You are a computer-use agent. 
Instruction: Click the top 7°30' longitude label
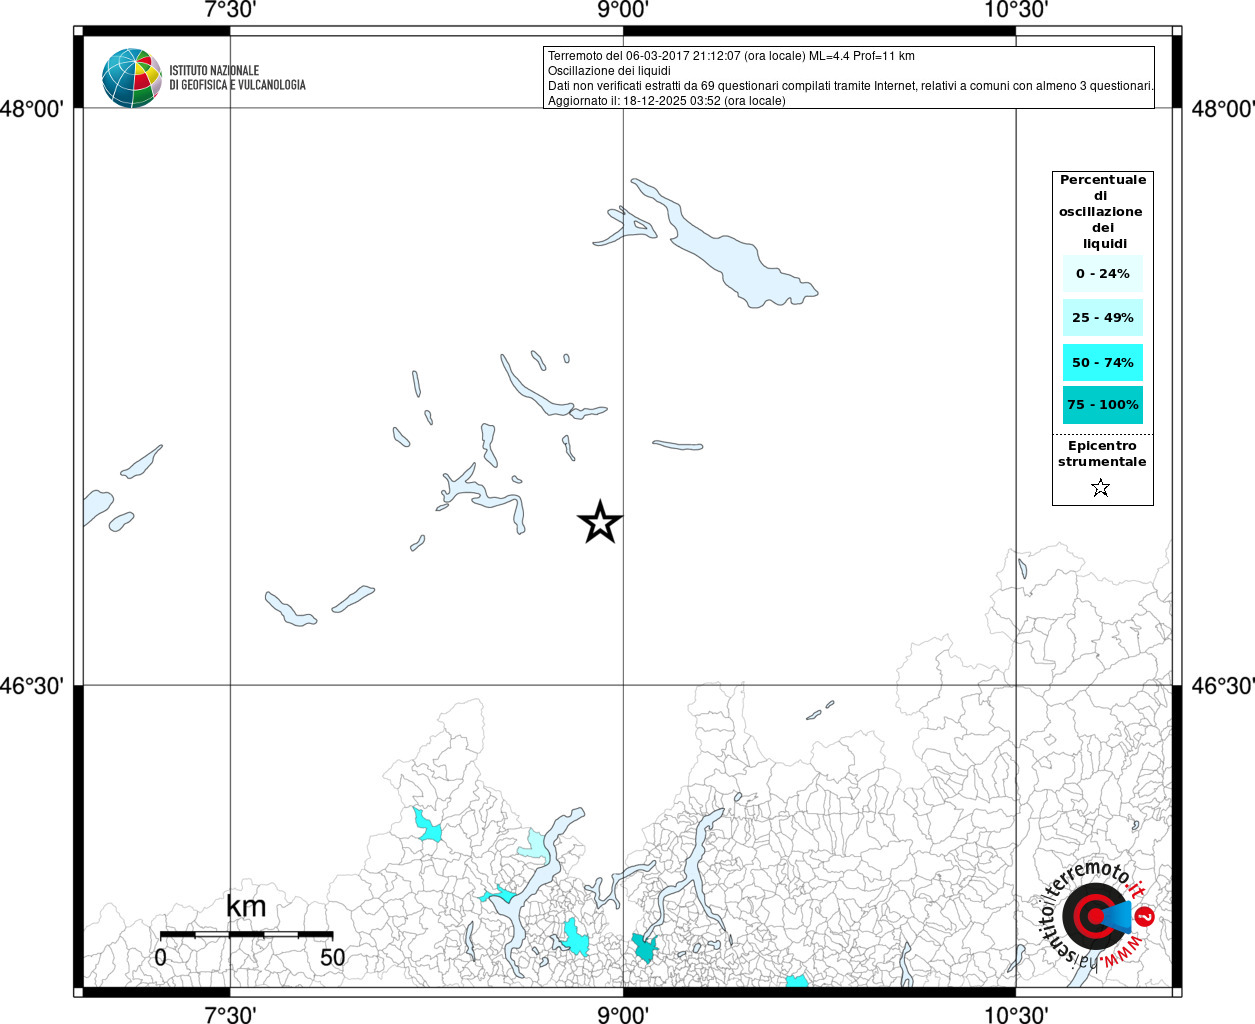click(x=230, y=10)
